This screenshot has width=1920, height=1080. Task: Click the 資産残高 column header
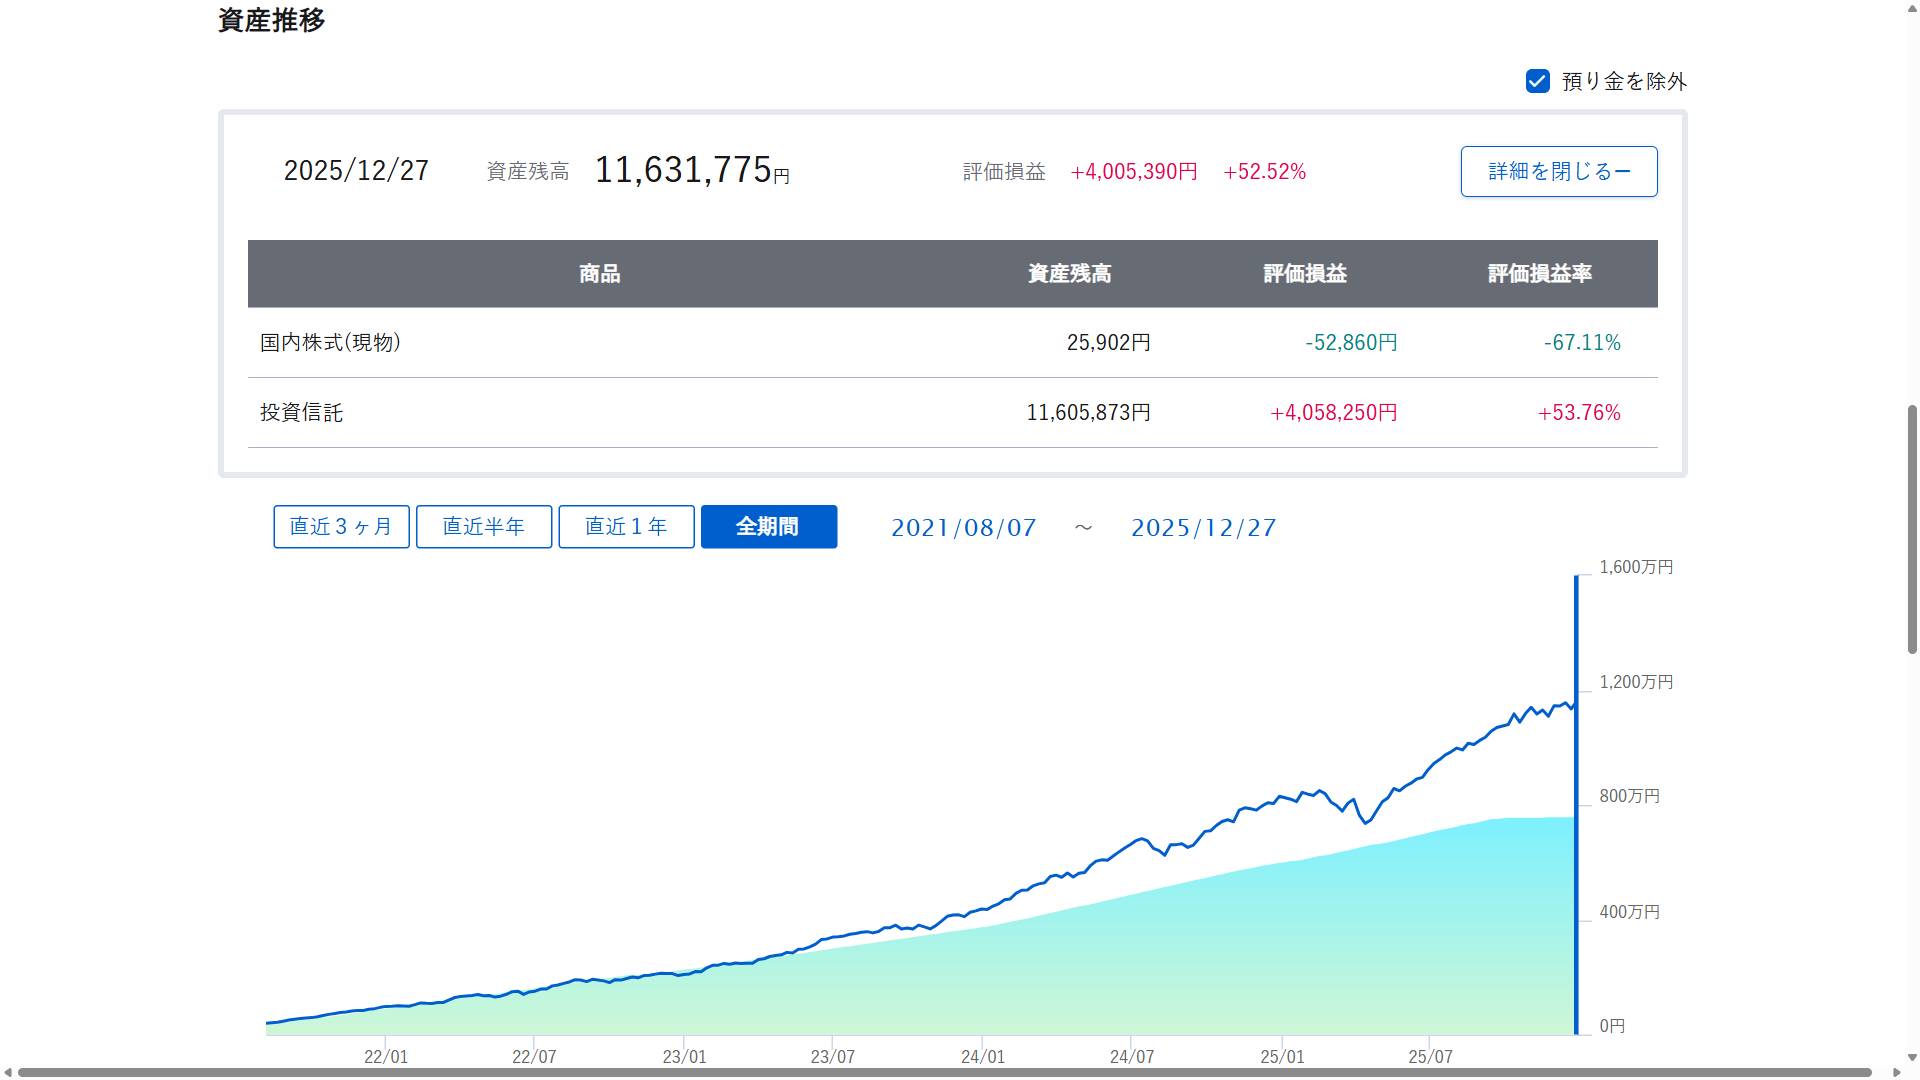pyautogui.click(x=1069, y=274)
